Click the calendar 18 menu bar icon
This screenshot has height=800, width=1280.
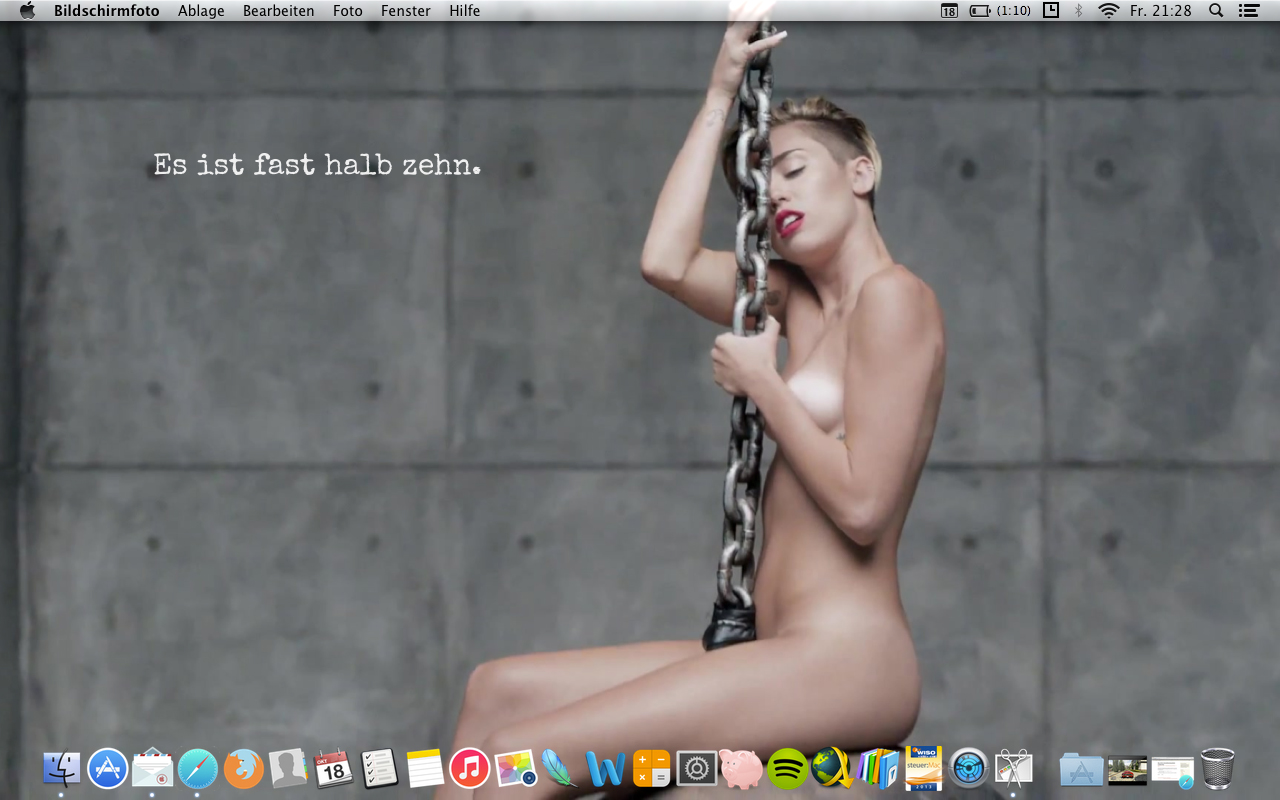coord(949,11)
